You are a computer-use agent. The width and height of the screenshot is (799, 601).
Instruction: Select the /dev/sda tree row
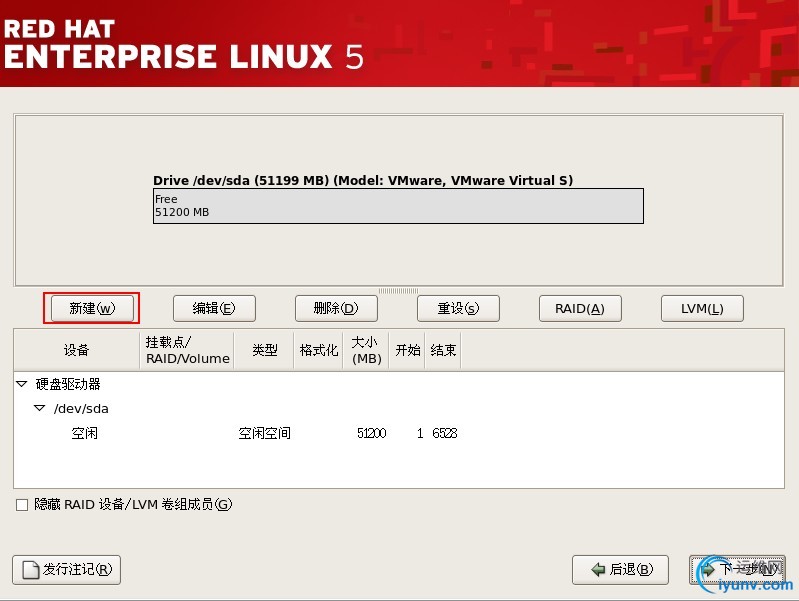(398, 408)
